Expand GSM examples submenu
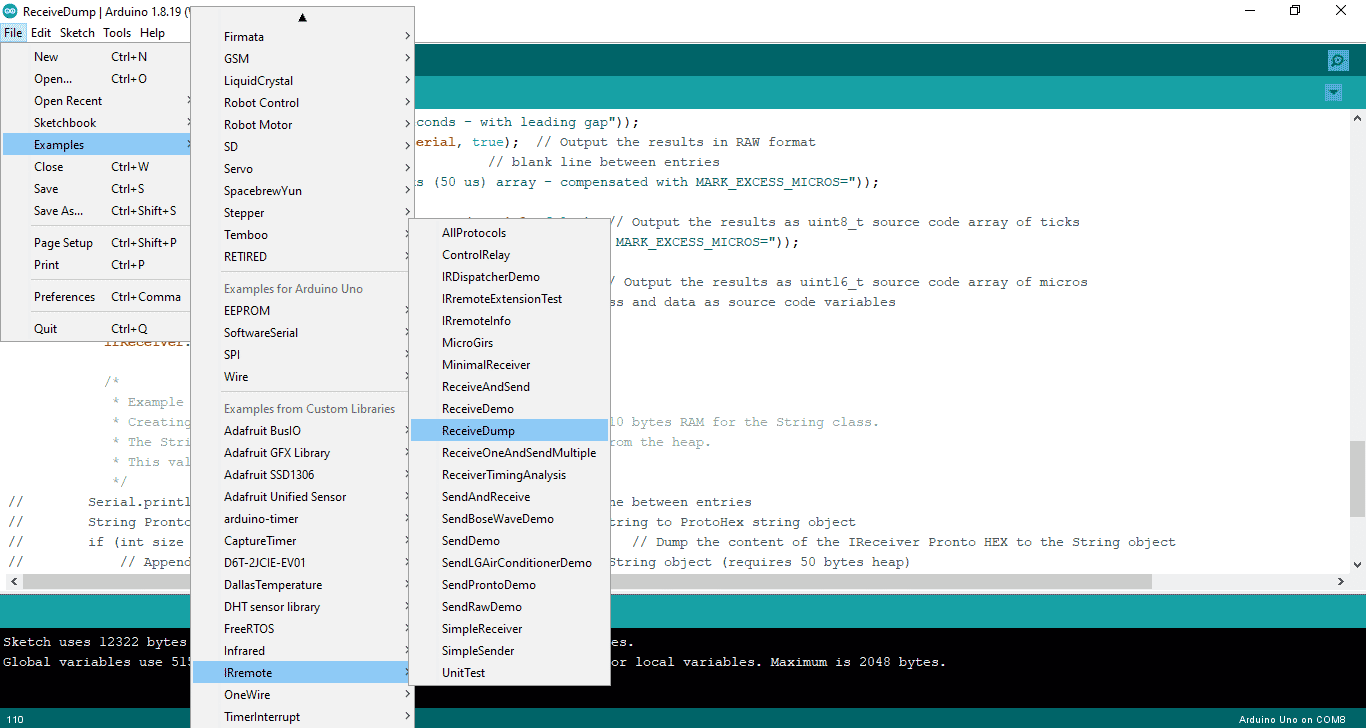The height and width of the screenshot is (728, 1366). (303, 59)
